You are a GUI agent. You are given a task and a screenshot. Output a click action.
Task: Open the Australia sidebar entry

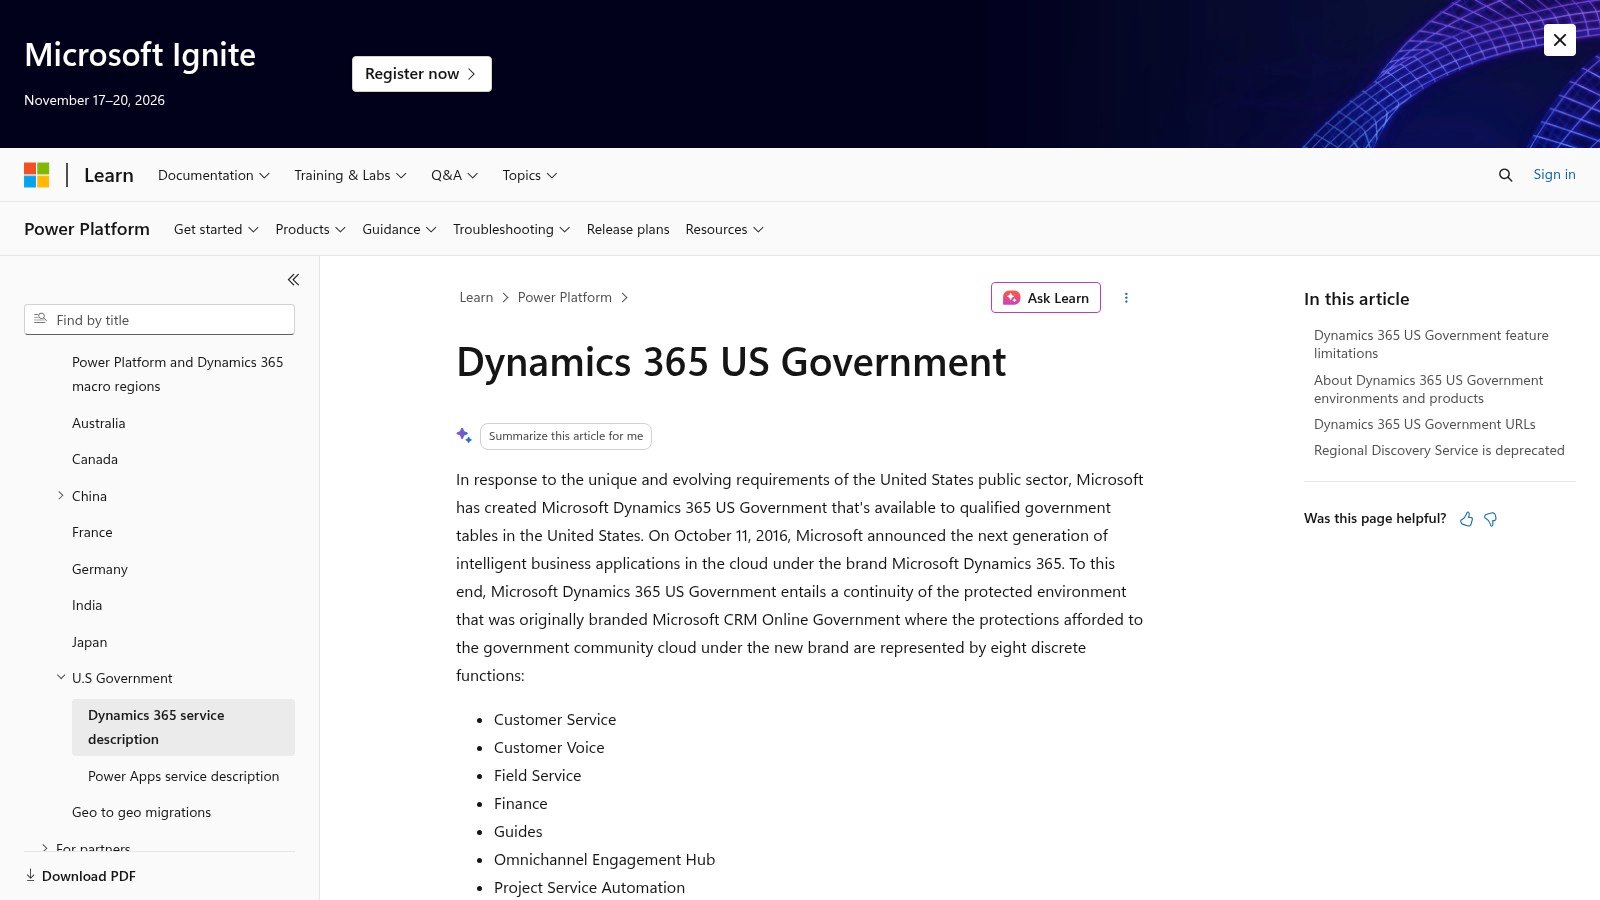(98, 423)
